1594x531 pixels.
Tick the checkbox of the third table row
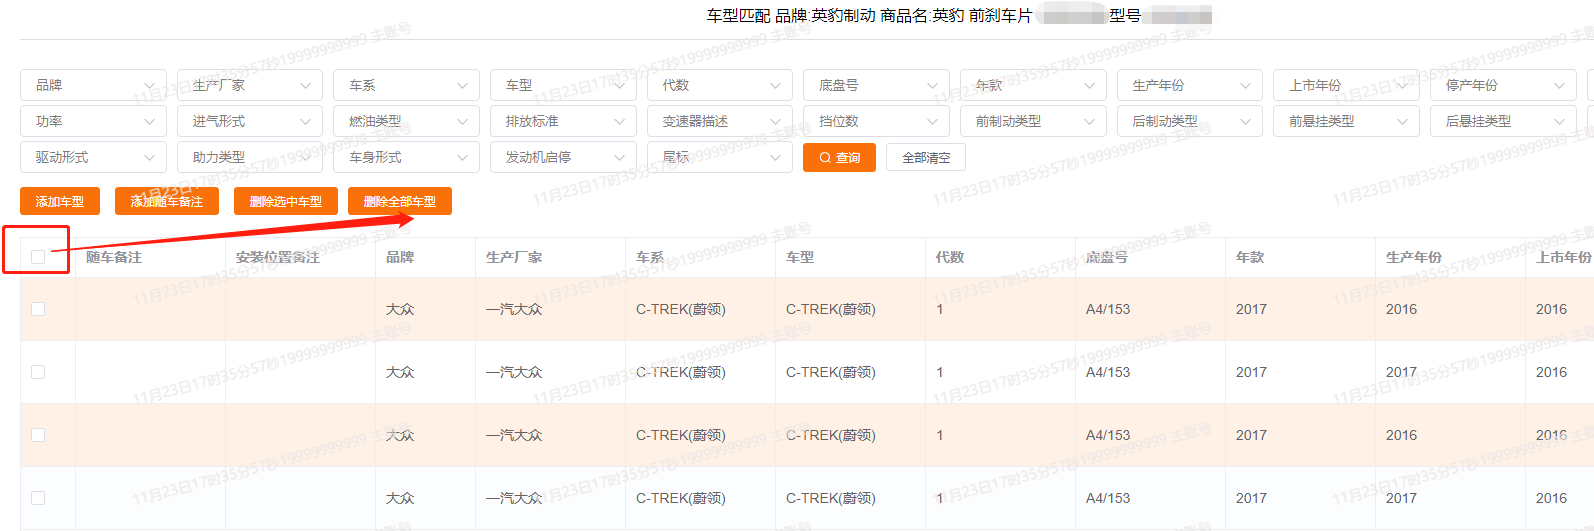(38, 435)
